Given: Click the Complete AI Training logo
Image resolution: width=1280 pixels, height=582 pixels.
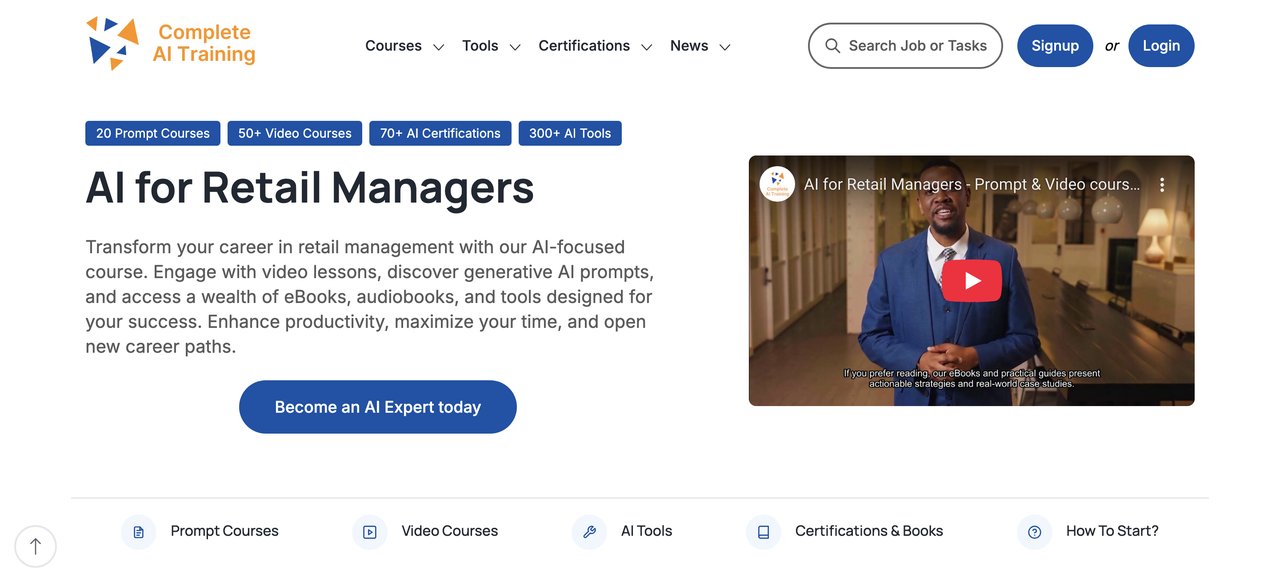Looking at the screenshot, I should point(171,44).
